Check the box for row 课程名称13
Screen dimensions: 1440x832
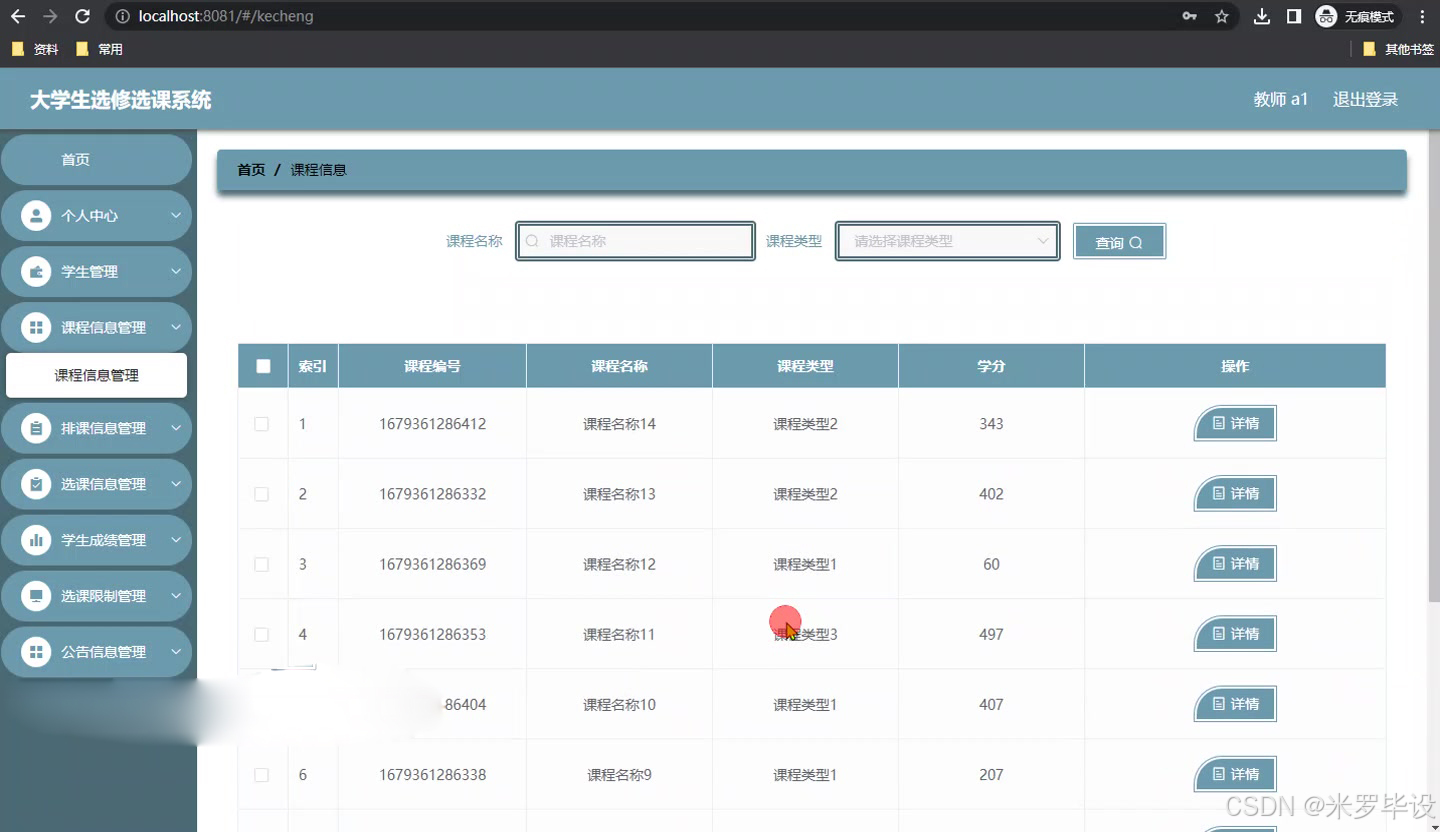261,494
